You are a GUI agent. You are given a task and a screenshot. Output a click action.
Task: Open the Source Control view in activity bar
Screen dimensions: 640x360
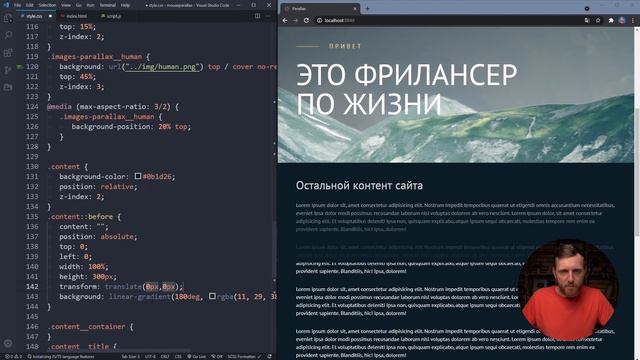click(x=8, y=70)
